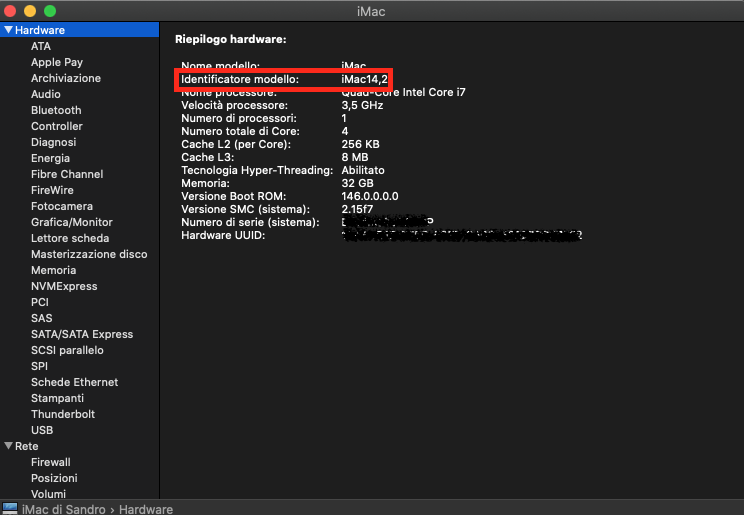The image size is (744, 515).
Task: Click the '3,5 GHz' processor speed value
Action: (x=362, y=105)
